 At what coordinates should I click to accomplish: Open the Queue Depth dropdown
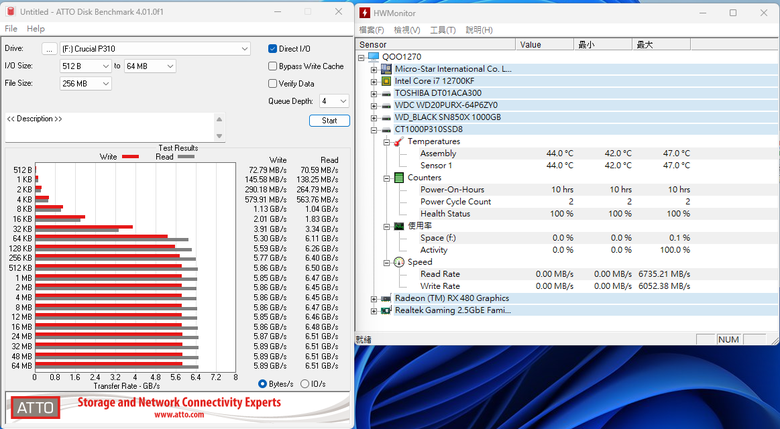tap(334, 101)
